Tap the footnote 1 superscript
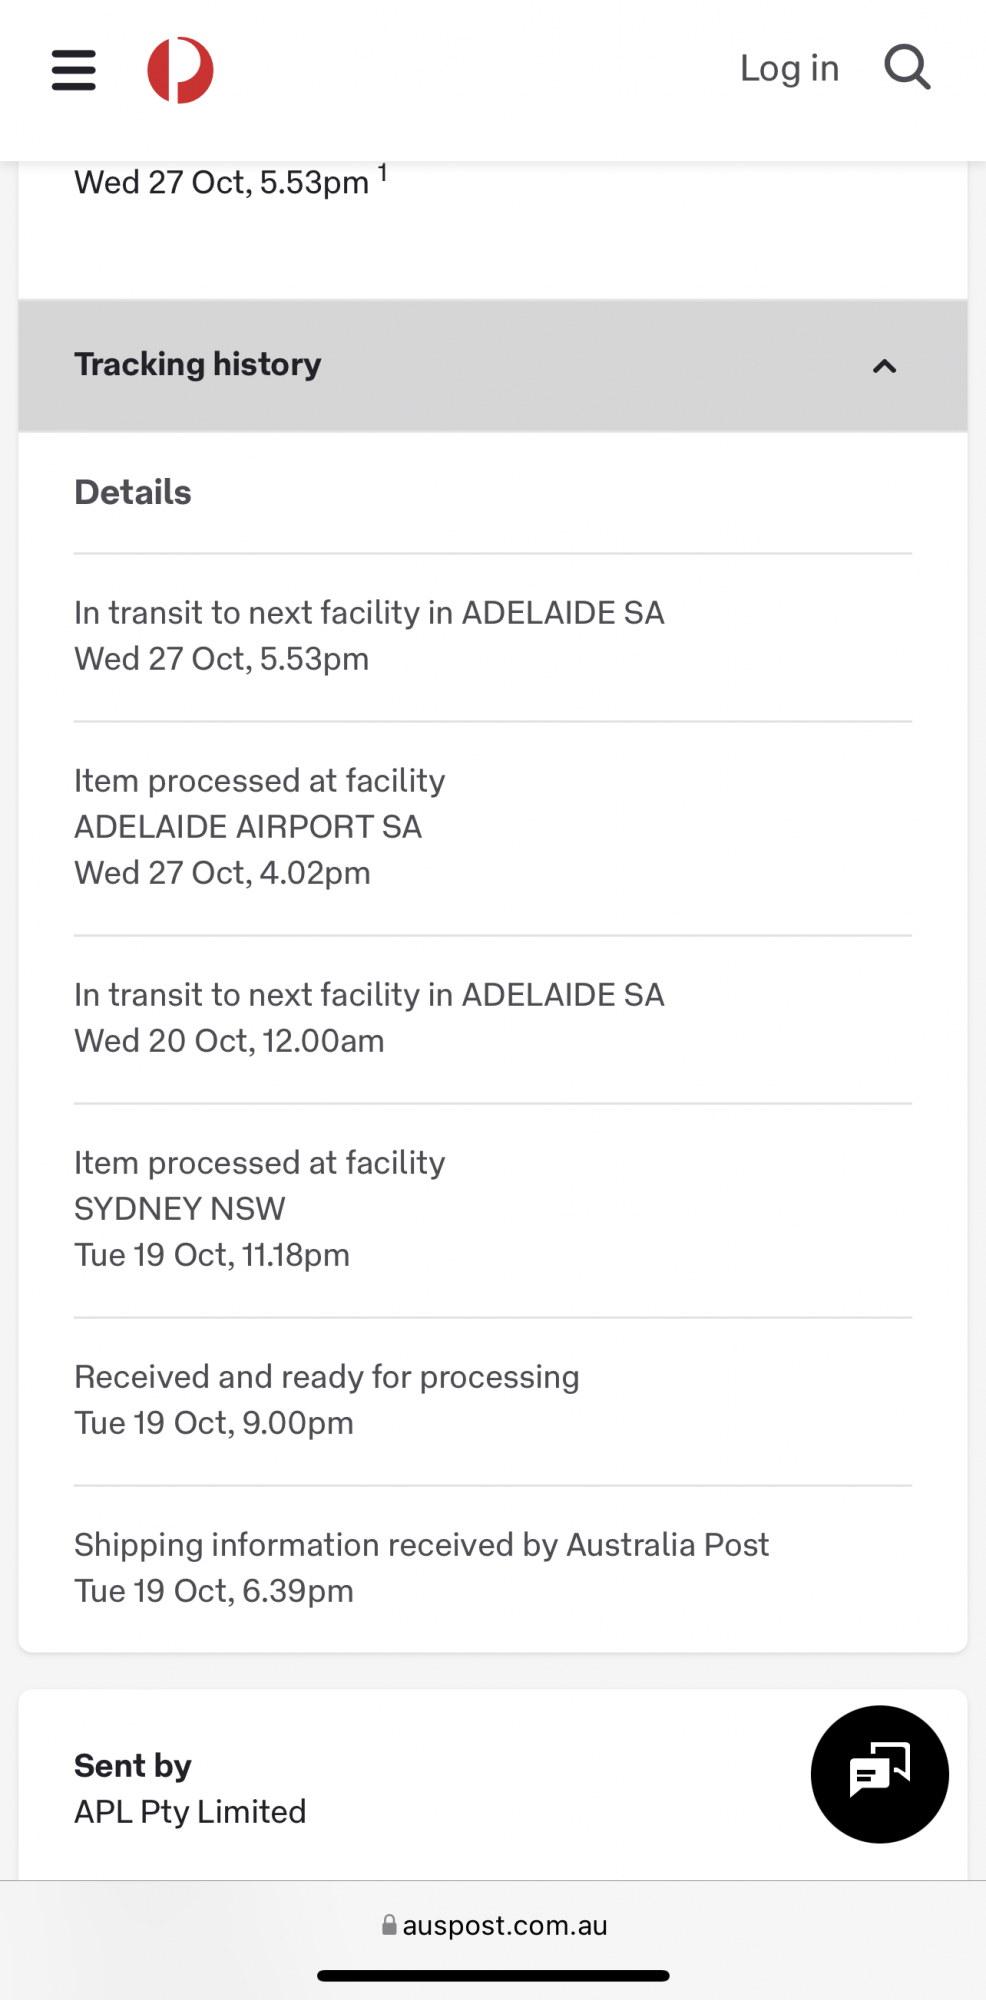Screen dimensions: 986x2000 382,174
